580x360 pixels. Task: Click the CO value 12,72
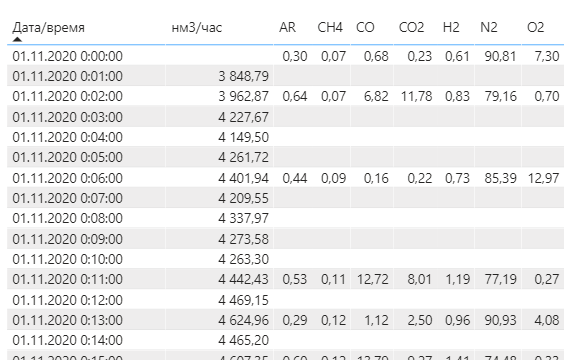click(x=373, y=279)
